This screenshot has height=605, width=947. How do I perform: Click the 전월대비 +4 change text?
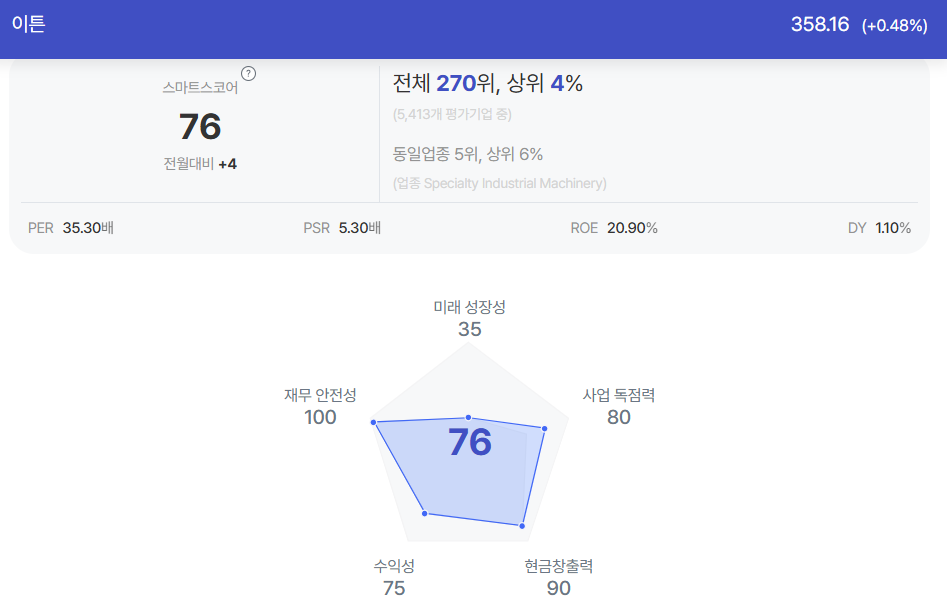point(200,164)
